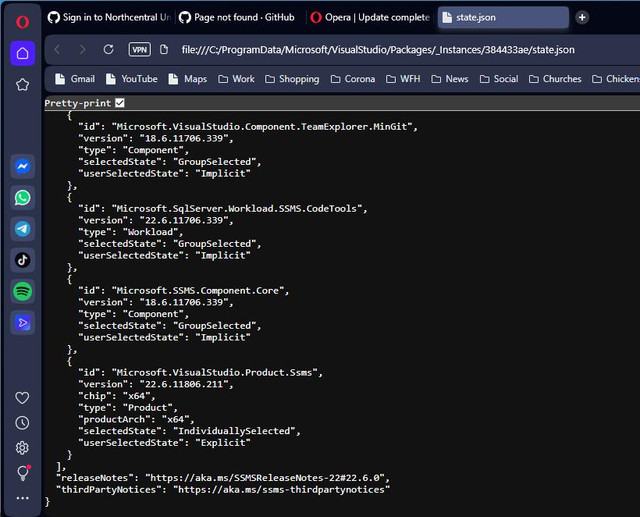Image resolution: width=640 pixels, height=517 pixels.
Task: Switch to Sign in to Northcentral tab
Action: pos(109,17)
